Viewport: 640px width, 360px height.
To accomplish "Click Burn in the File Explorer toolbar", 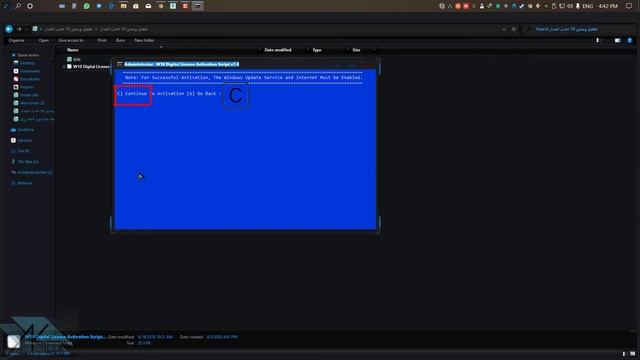I will (x=120, y=40).
